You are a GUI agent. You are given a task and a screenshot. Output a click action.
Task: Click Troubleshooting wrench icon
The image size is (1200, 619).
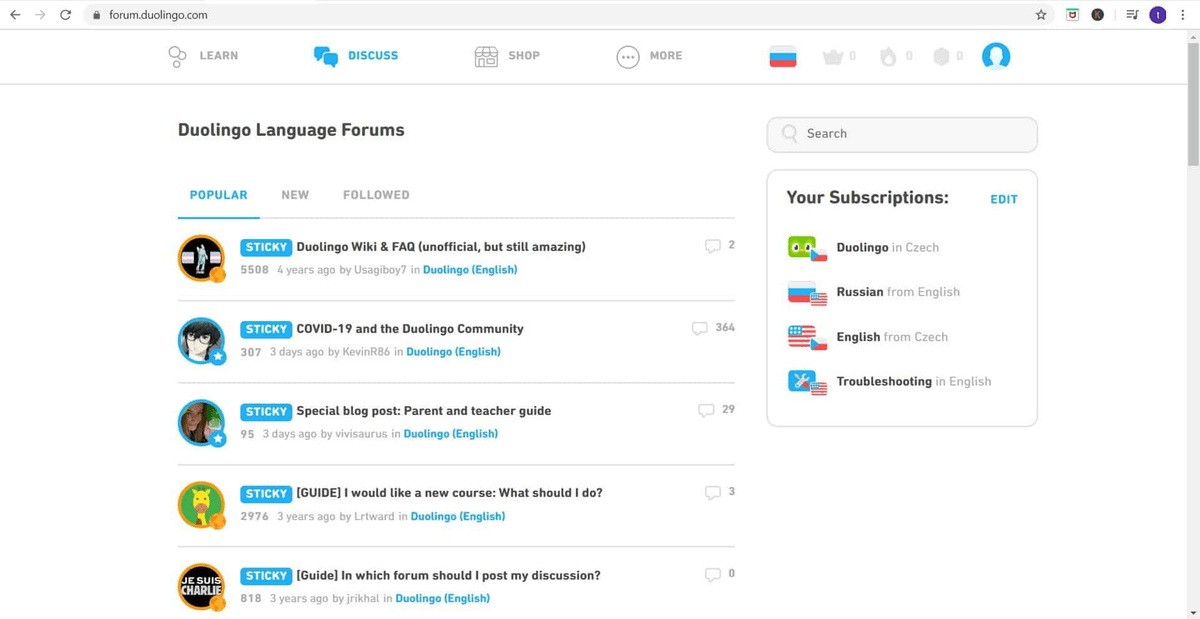coord(808,382)
